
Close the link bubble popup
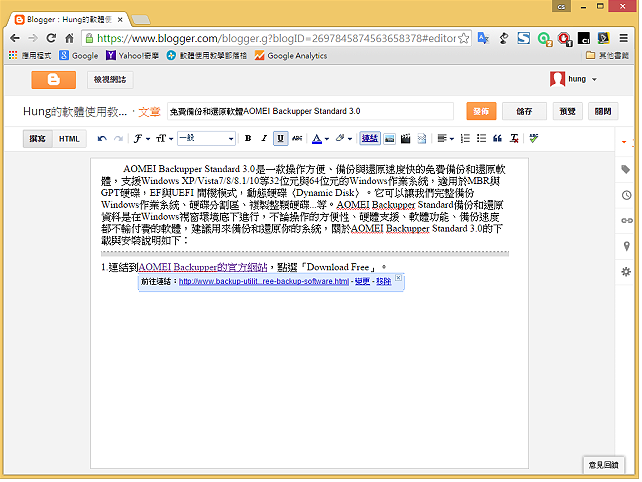(x=398, y=278)
